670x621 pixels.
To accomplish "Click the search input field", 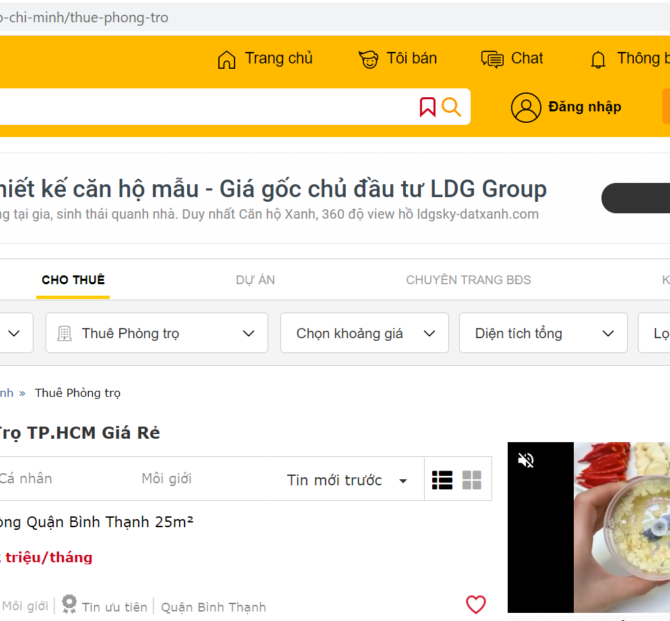I will pyautogui.click(x=200, y=107).
